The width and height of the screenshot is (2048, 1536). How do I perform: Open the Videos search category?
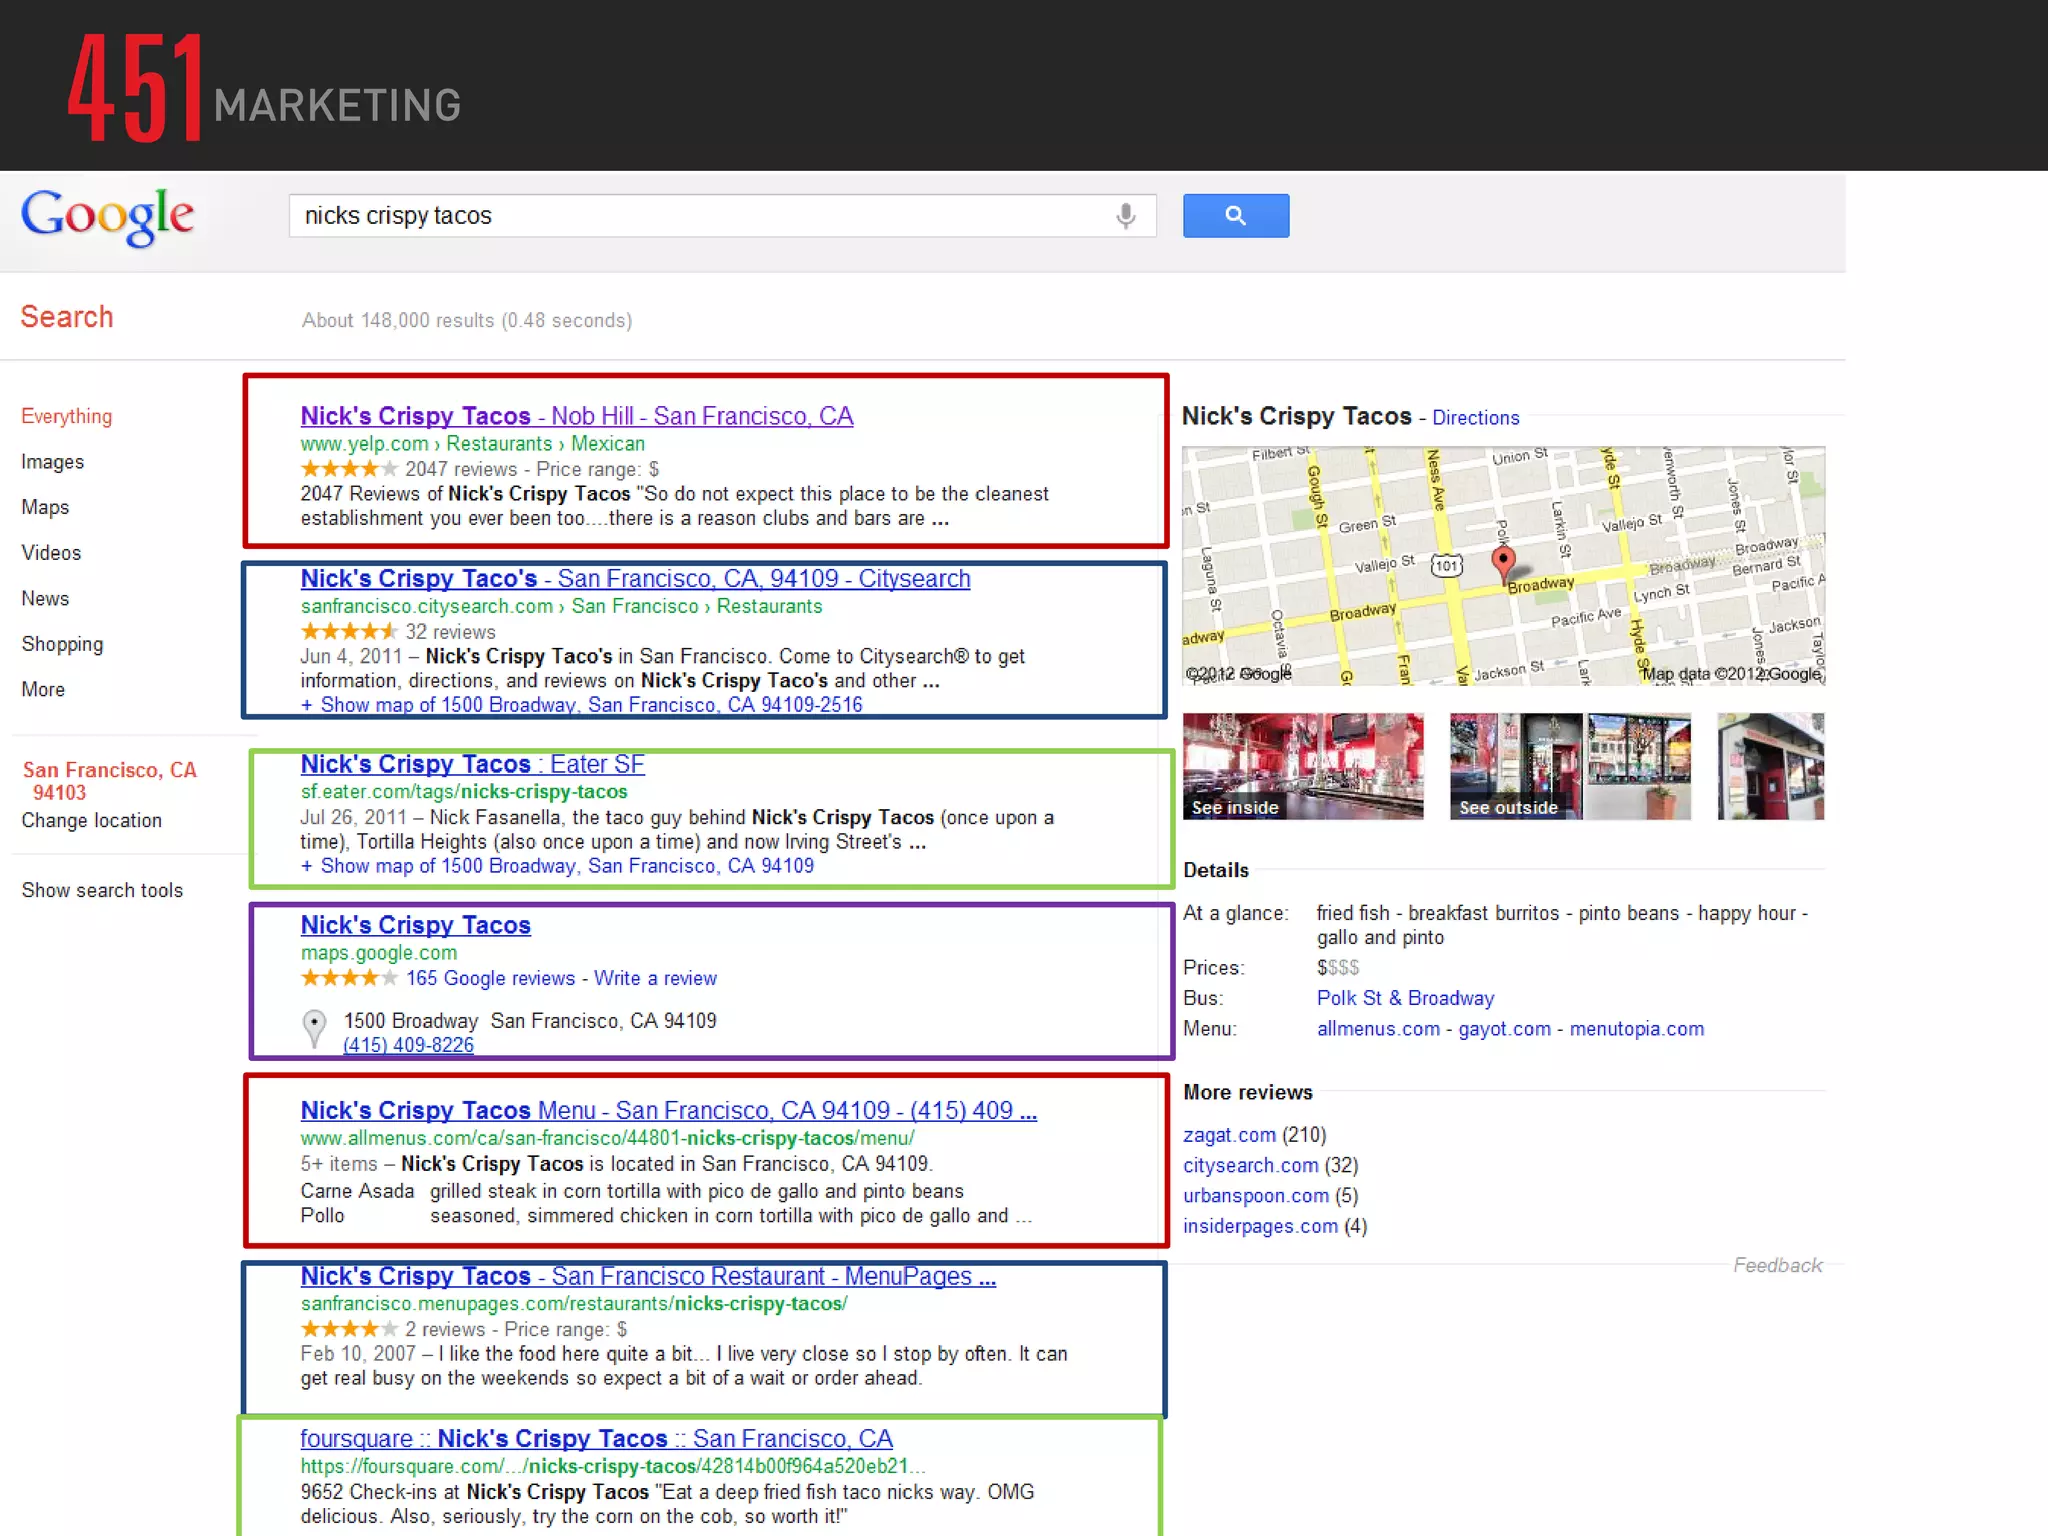pos(51,553)
